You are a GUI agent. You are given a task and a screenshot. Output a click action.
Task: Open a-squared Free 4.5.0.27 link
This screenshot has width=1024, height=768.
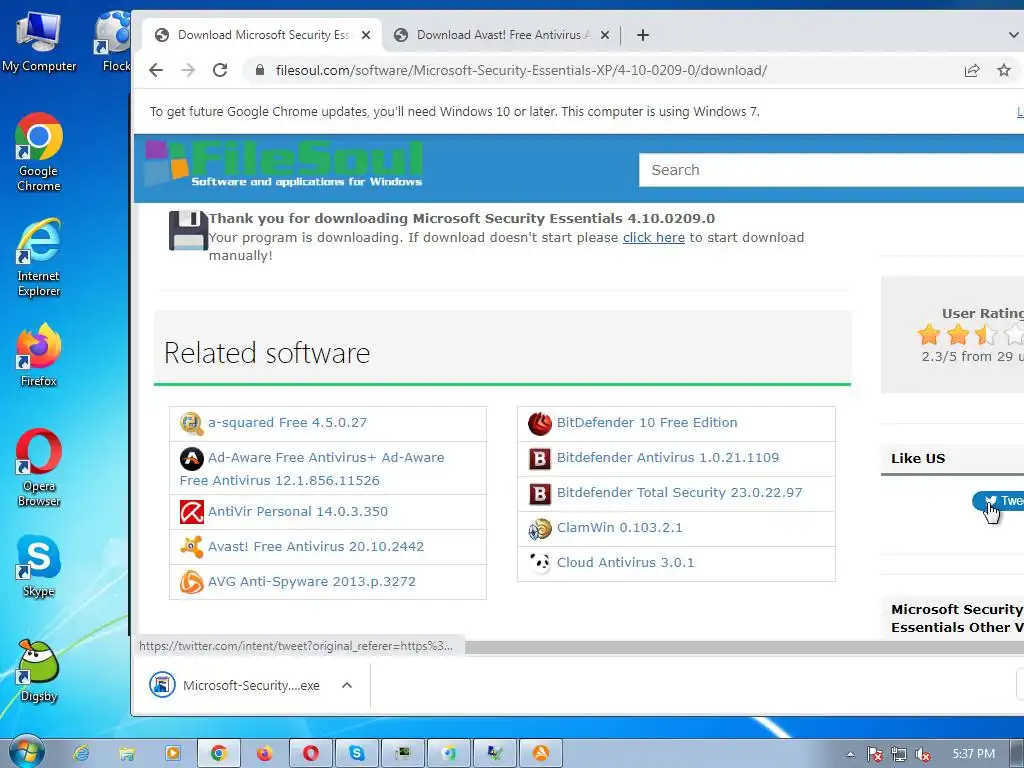tap(287, 423)
